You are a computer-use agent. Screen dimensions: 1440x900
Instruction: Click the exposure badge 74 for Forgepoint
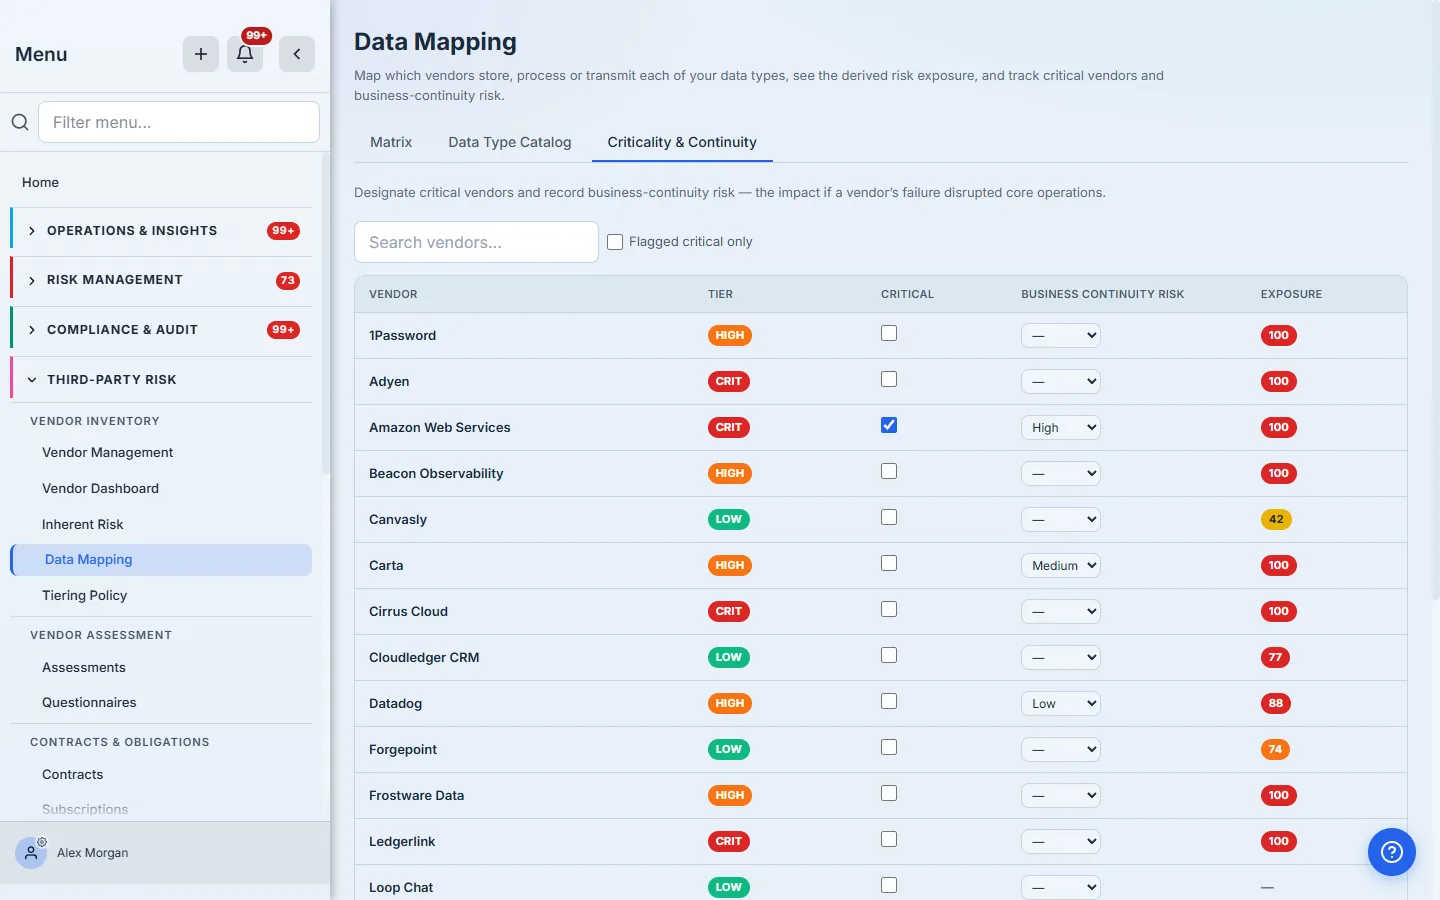[x=1275, y=750]
